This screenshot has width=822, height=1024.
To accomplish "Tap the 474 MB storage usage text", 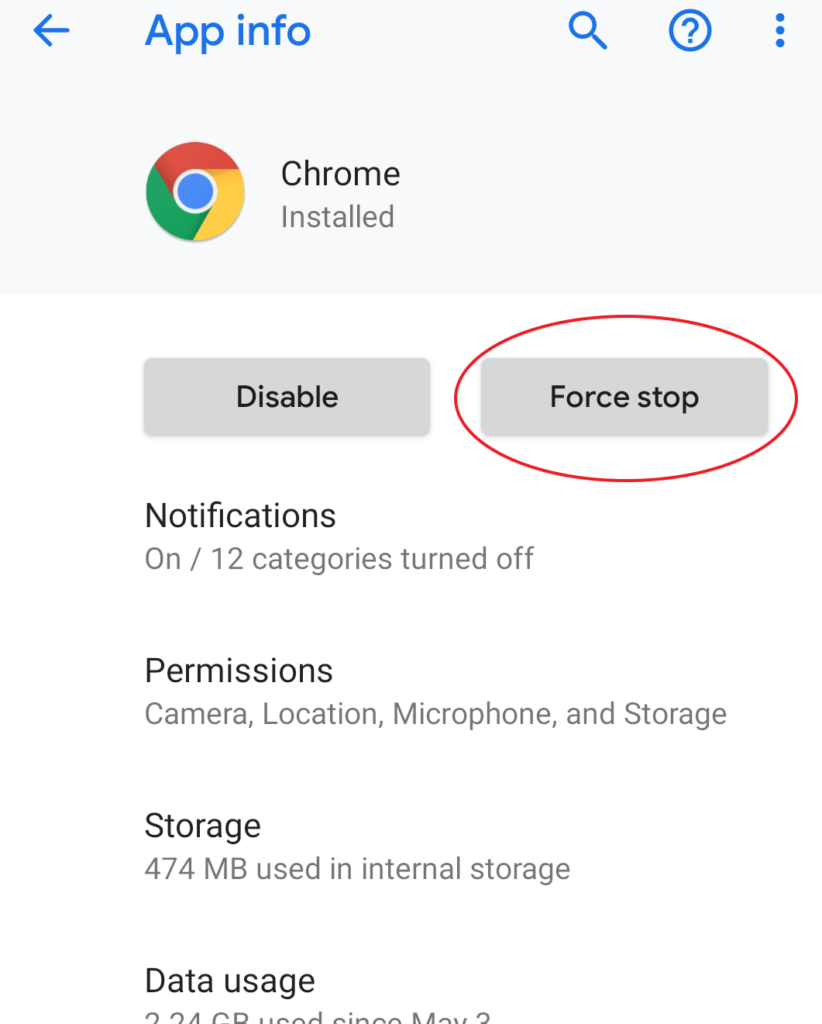I will [358, 869].
